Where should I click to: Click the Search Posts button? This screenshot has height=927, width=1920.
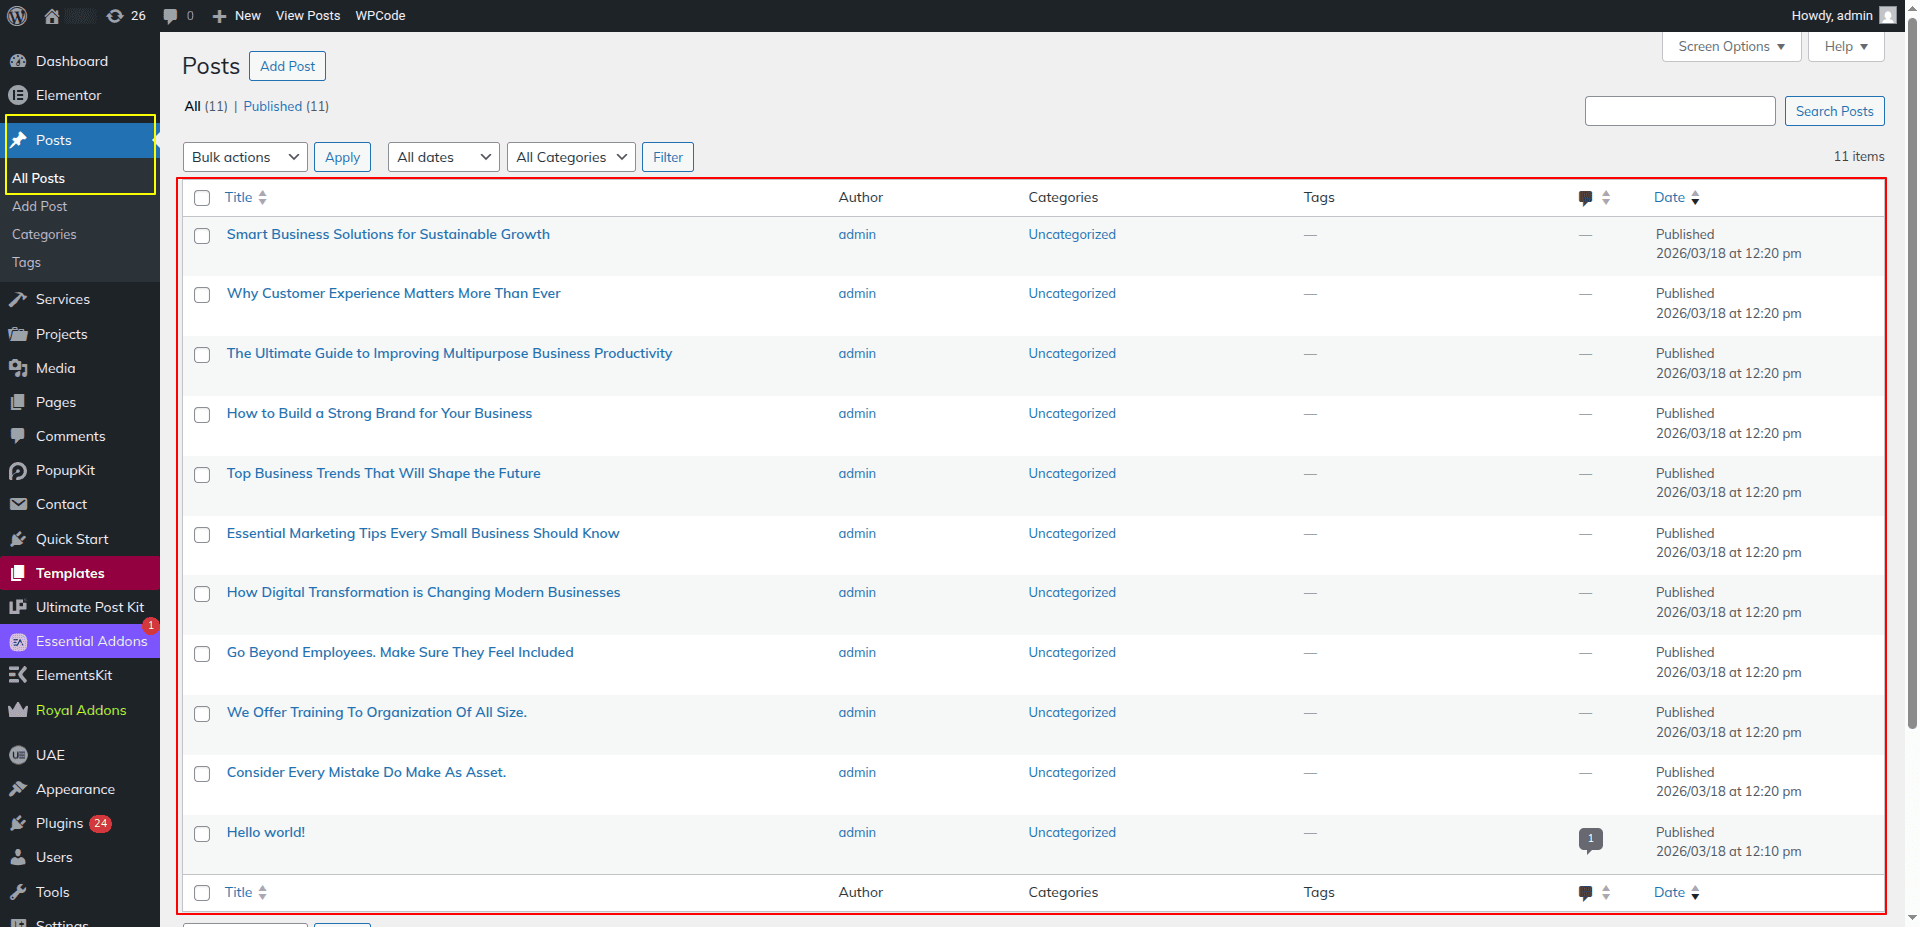pyautogui.click(x=1834, y=111)
